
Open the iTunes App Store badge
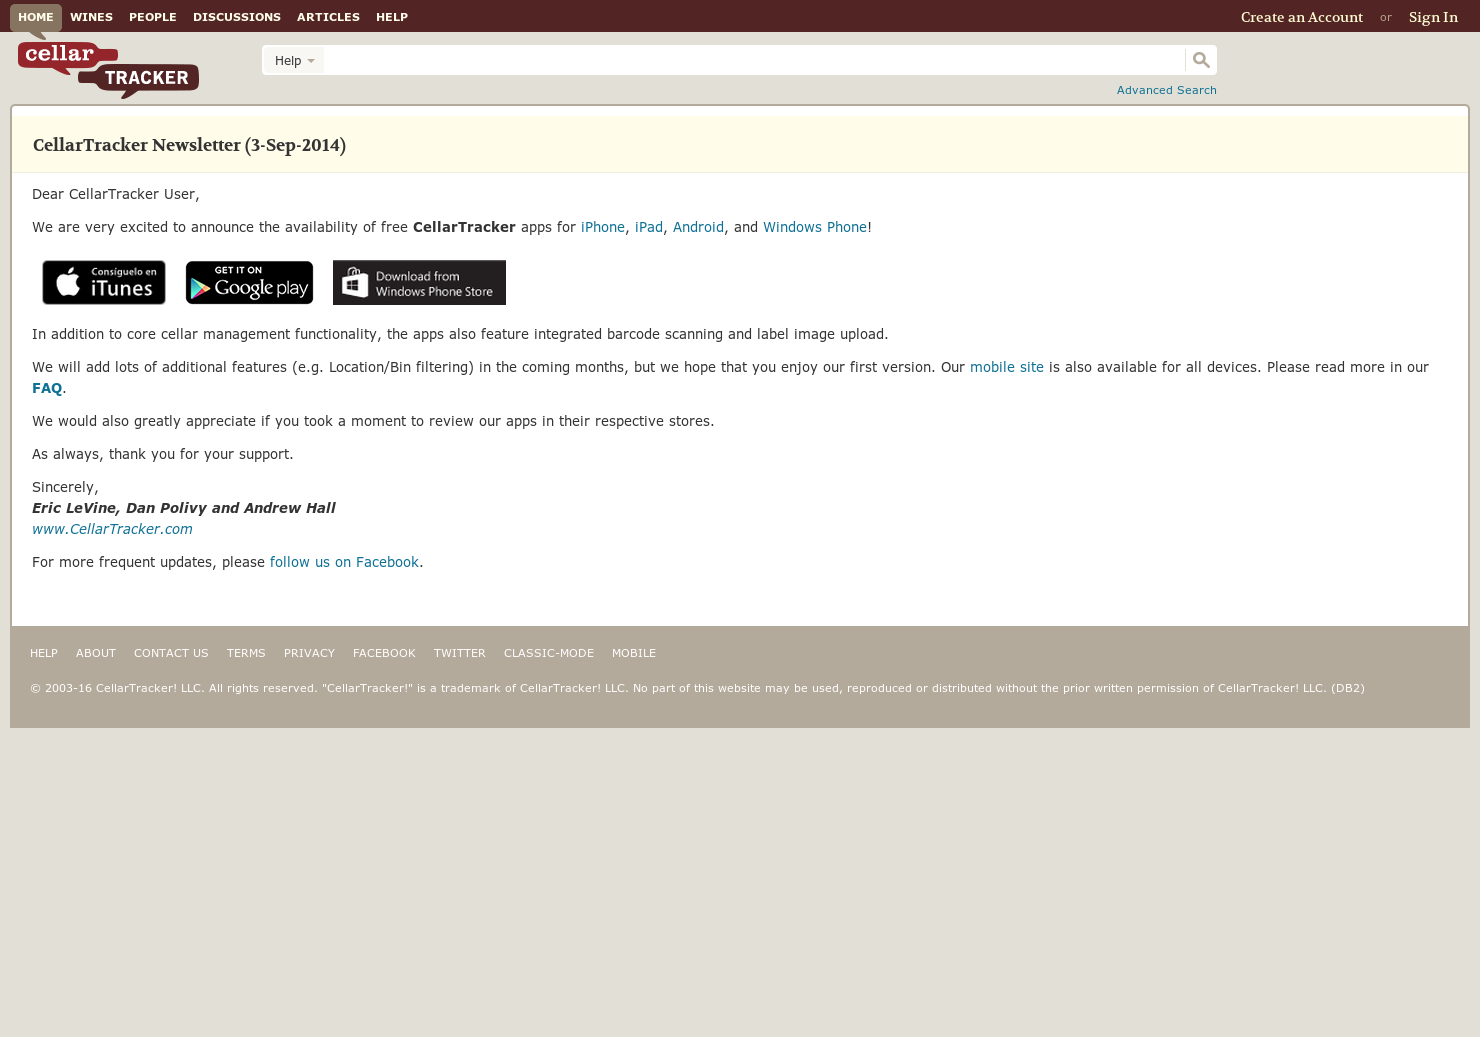(104, 282)
